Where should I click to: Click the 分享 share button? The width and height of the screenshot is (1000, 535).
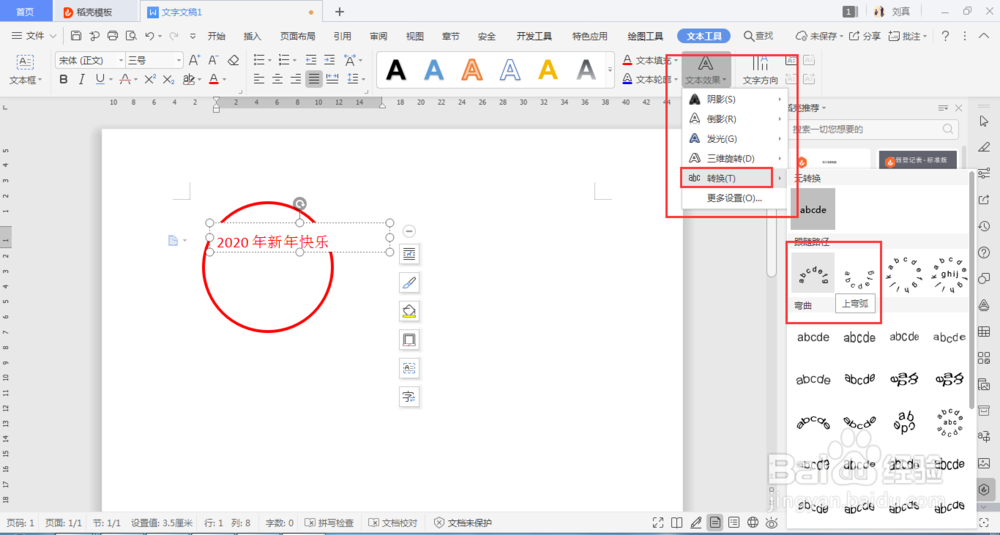864,36
